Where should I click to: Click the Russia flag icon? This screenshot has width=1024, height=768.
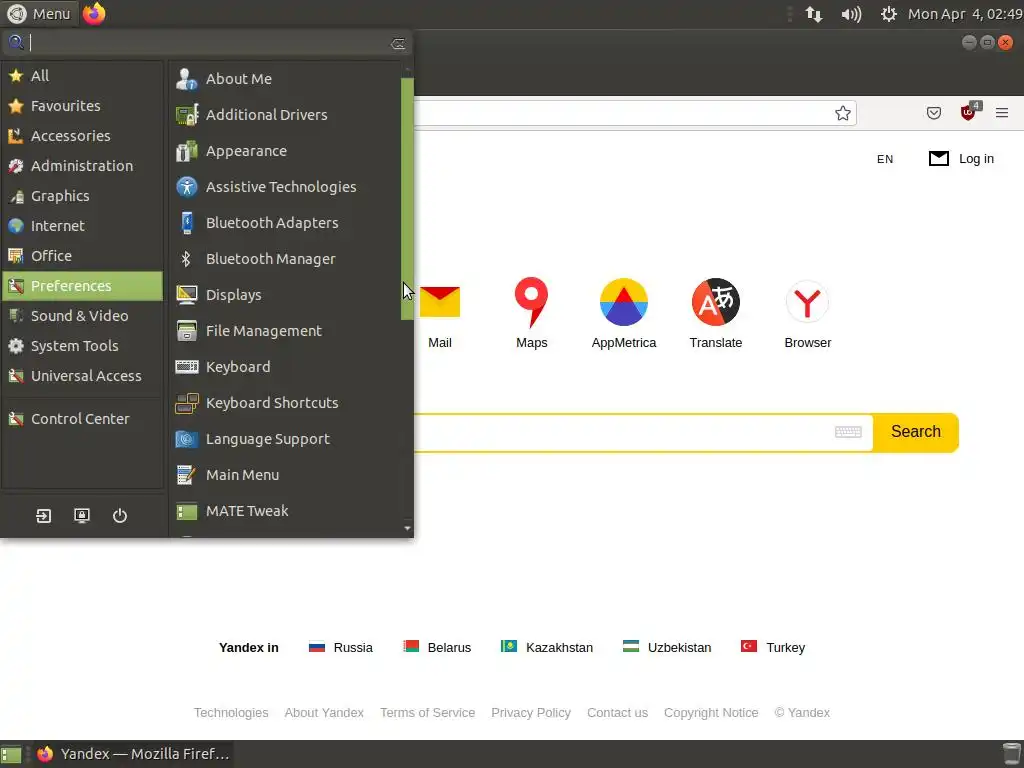pyautogui.click(x=317, y=647)
